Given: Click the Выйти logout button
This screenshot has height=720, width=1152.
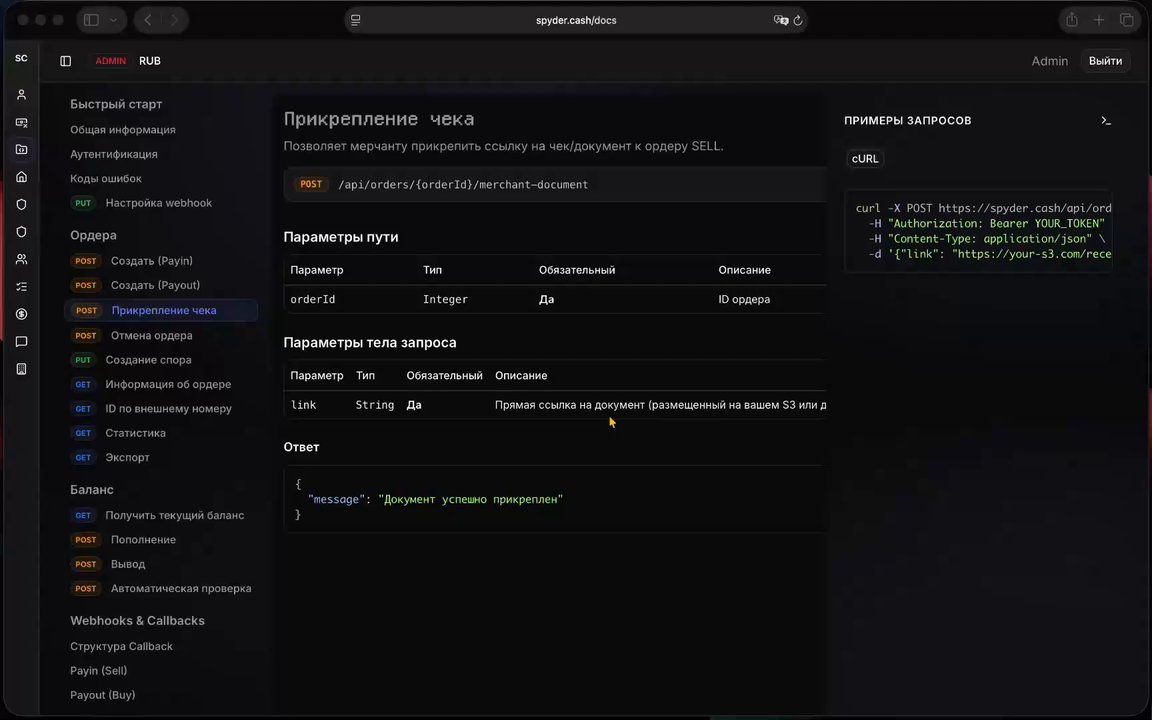Looking at the screenshot, I should [1105, 61].
